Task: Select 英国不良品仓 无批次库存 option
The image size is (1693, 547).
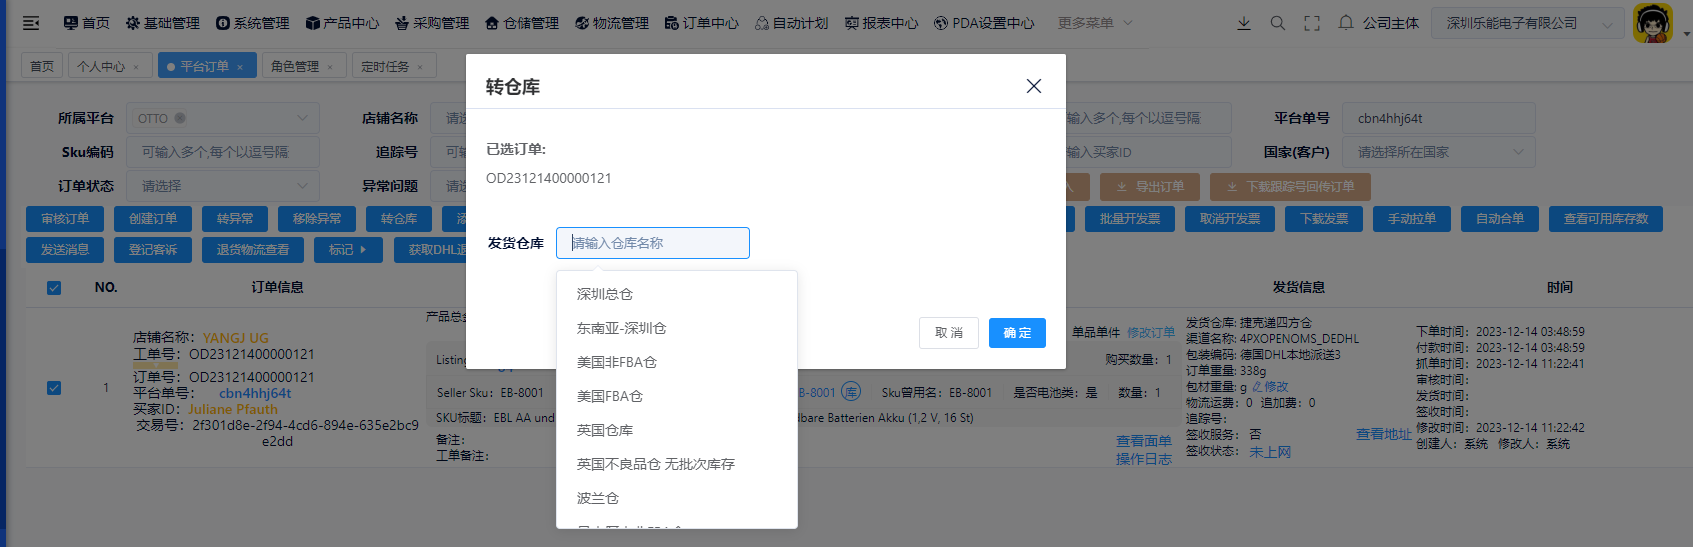Action: pyautogui.click(x=677, y=464)
